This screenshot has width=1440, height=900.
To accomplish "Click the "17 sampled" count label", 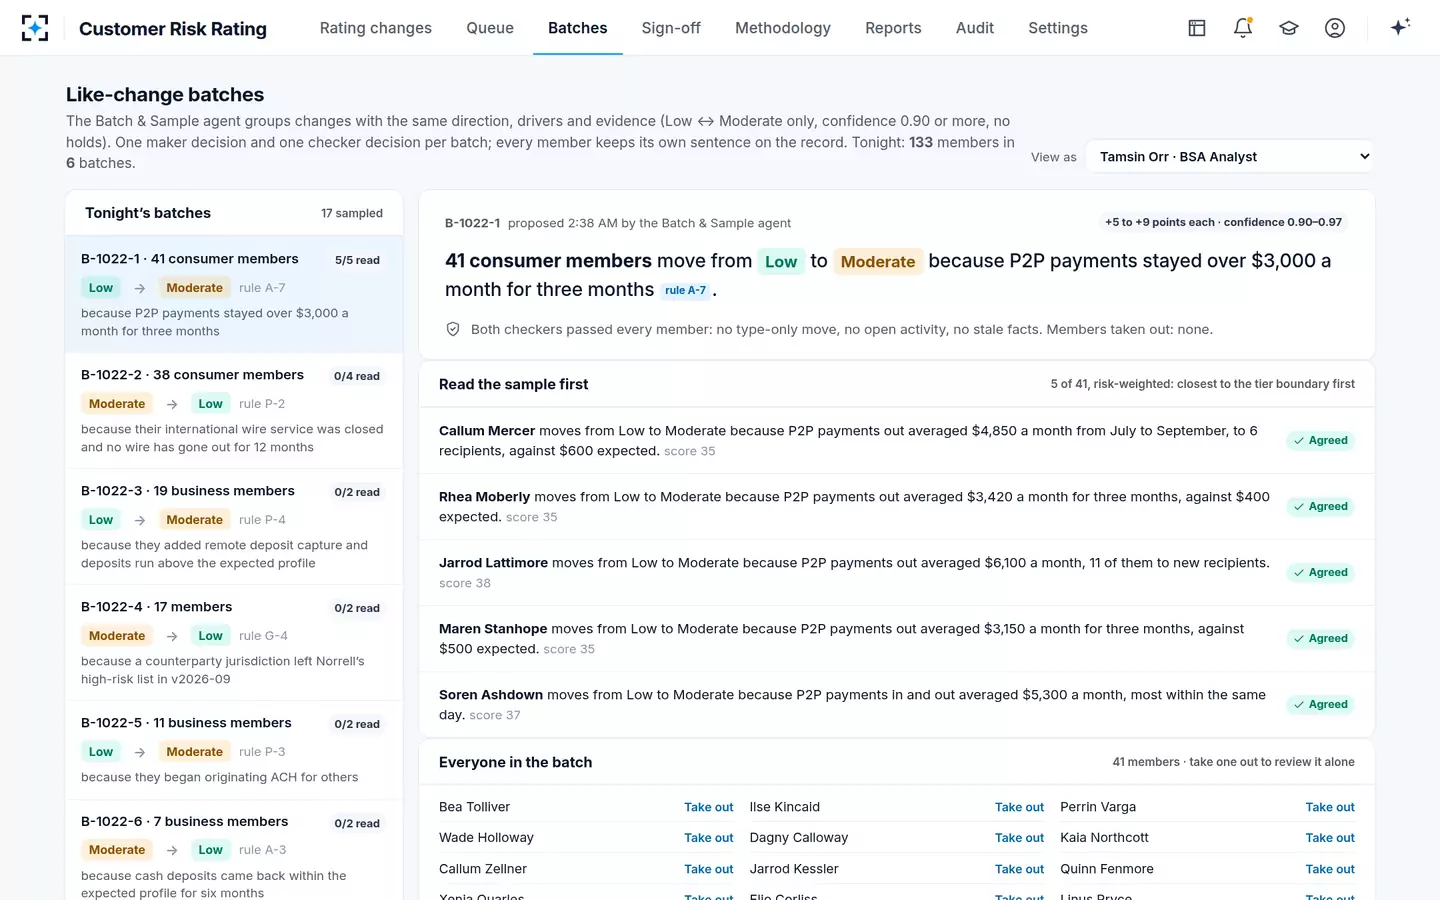I will (352, 214).
